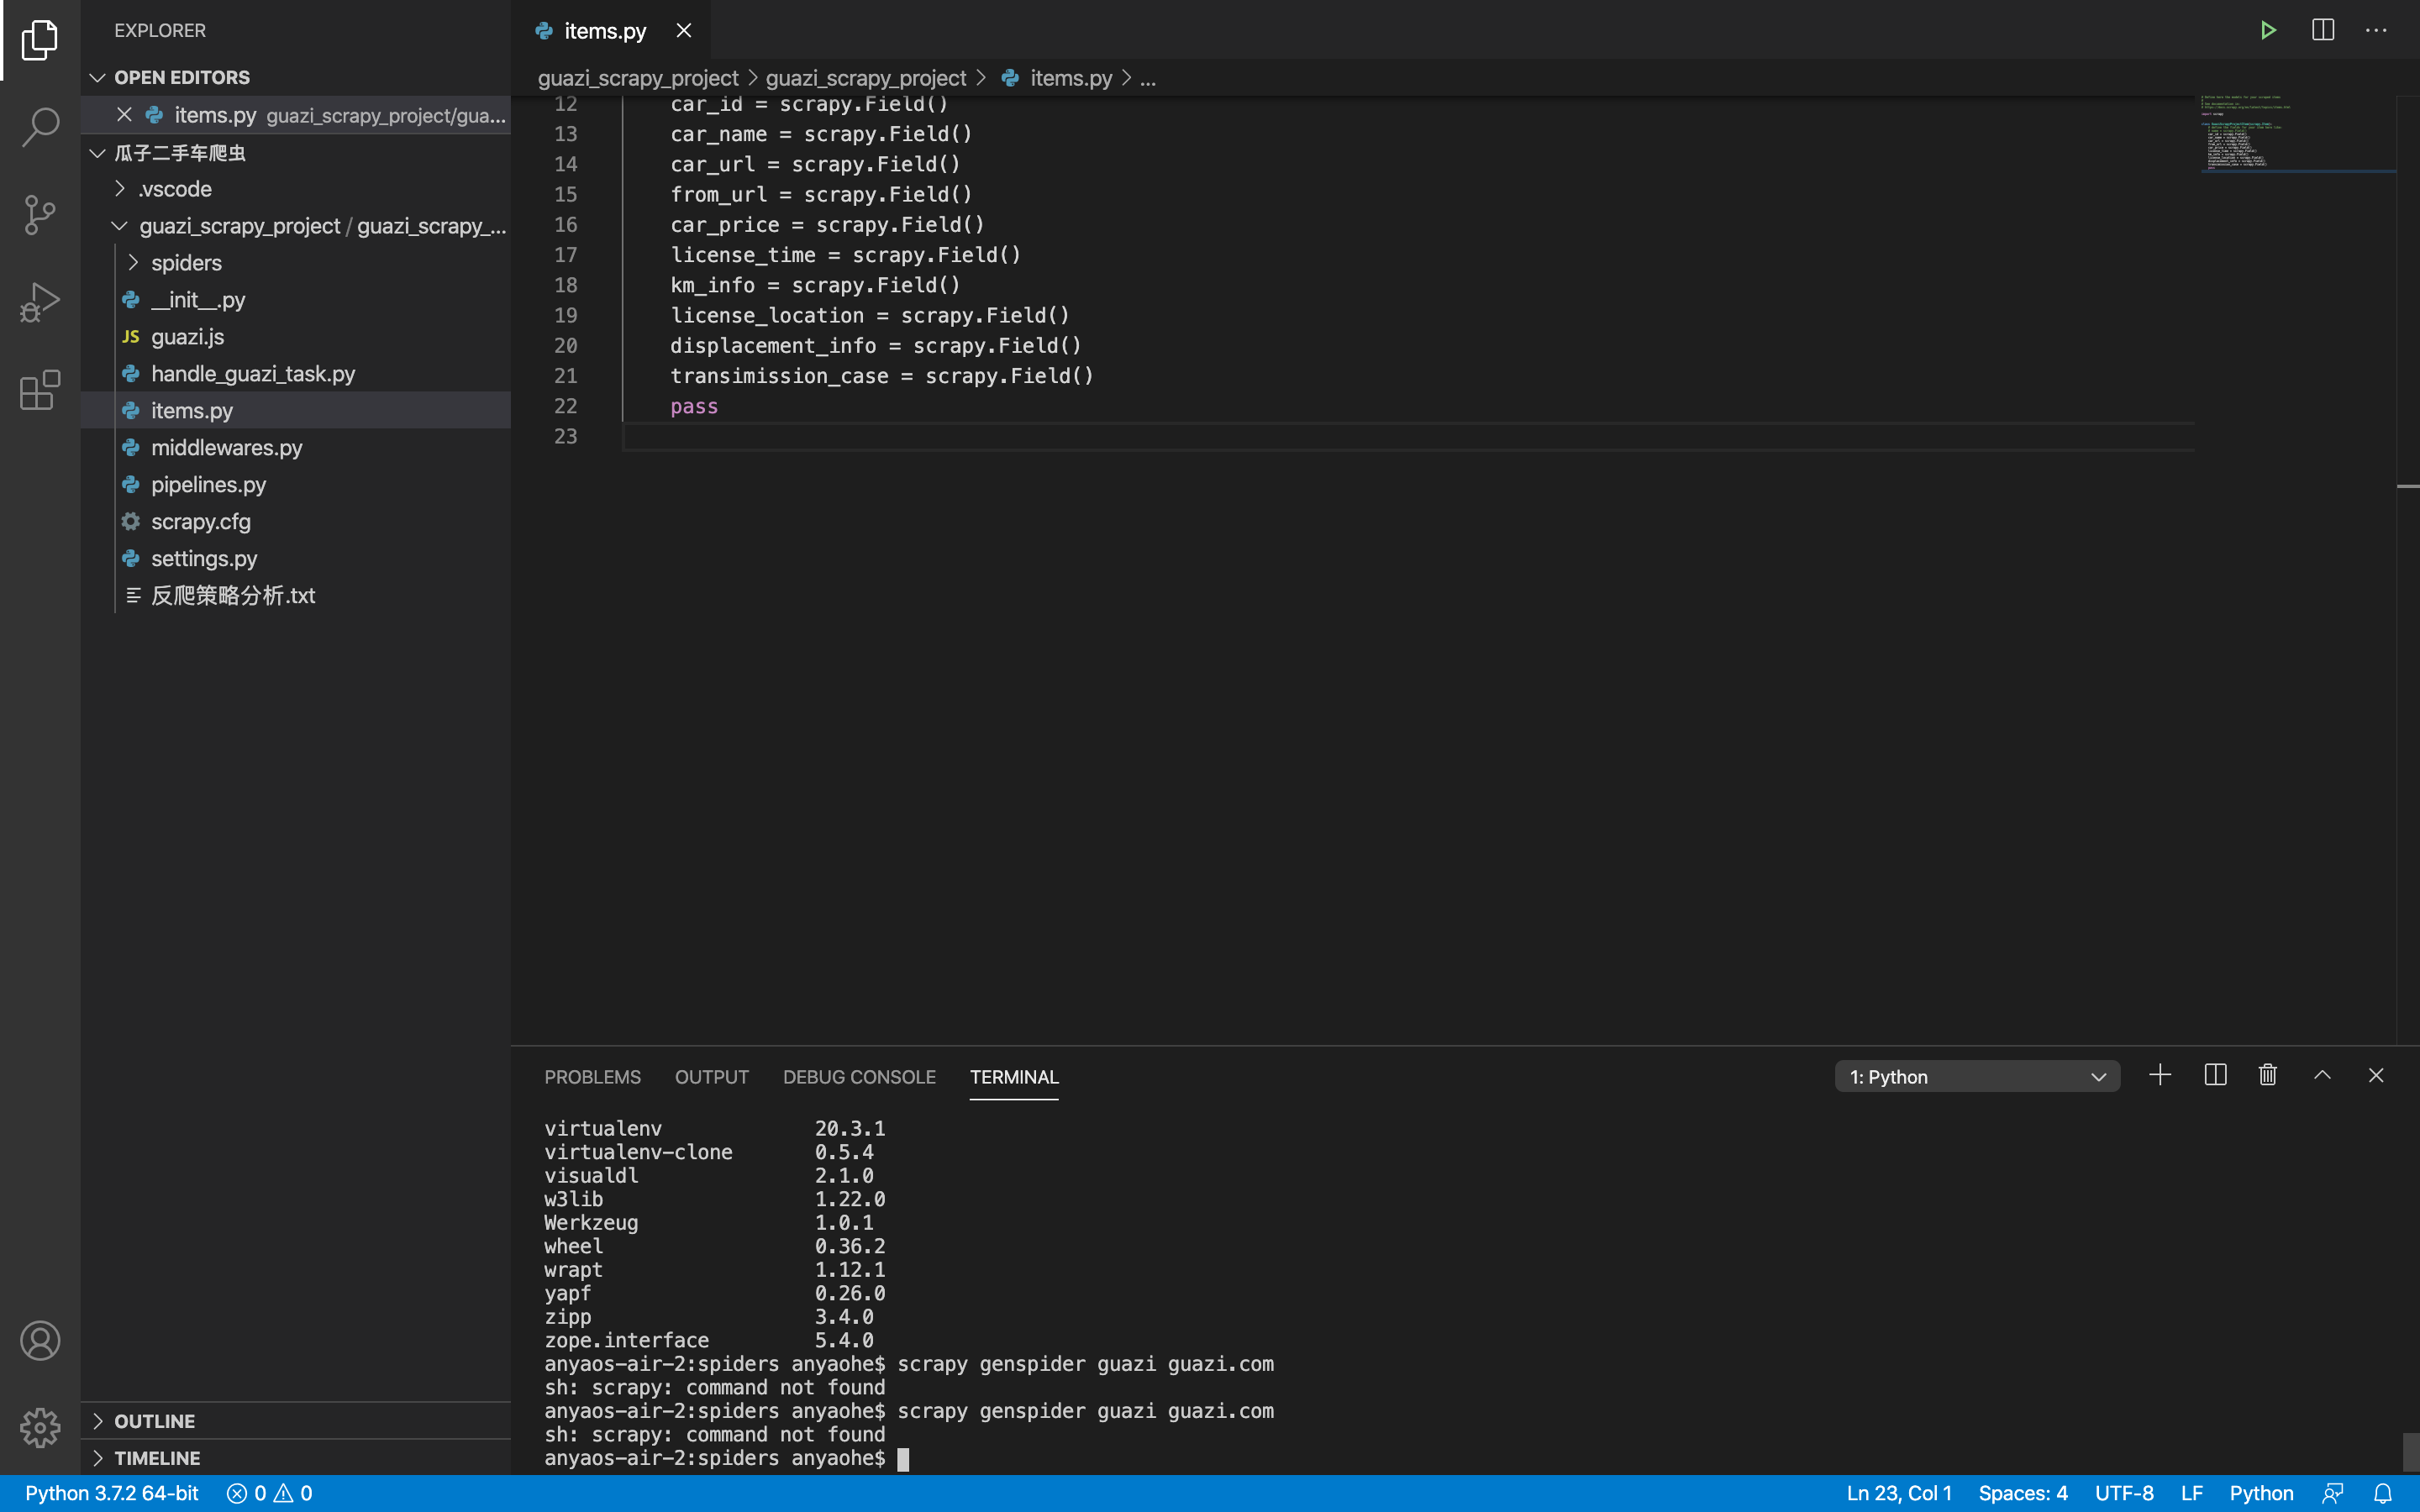Close the terminal panel
This screenshot has height=1512, width=2420.
coord(2376,1075)
